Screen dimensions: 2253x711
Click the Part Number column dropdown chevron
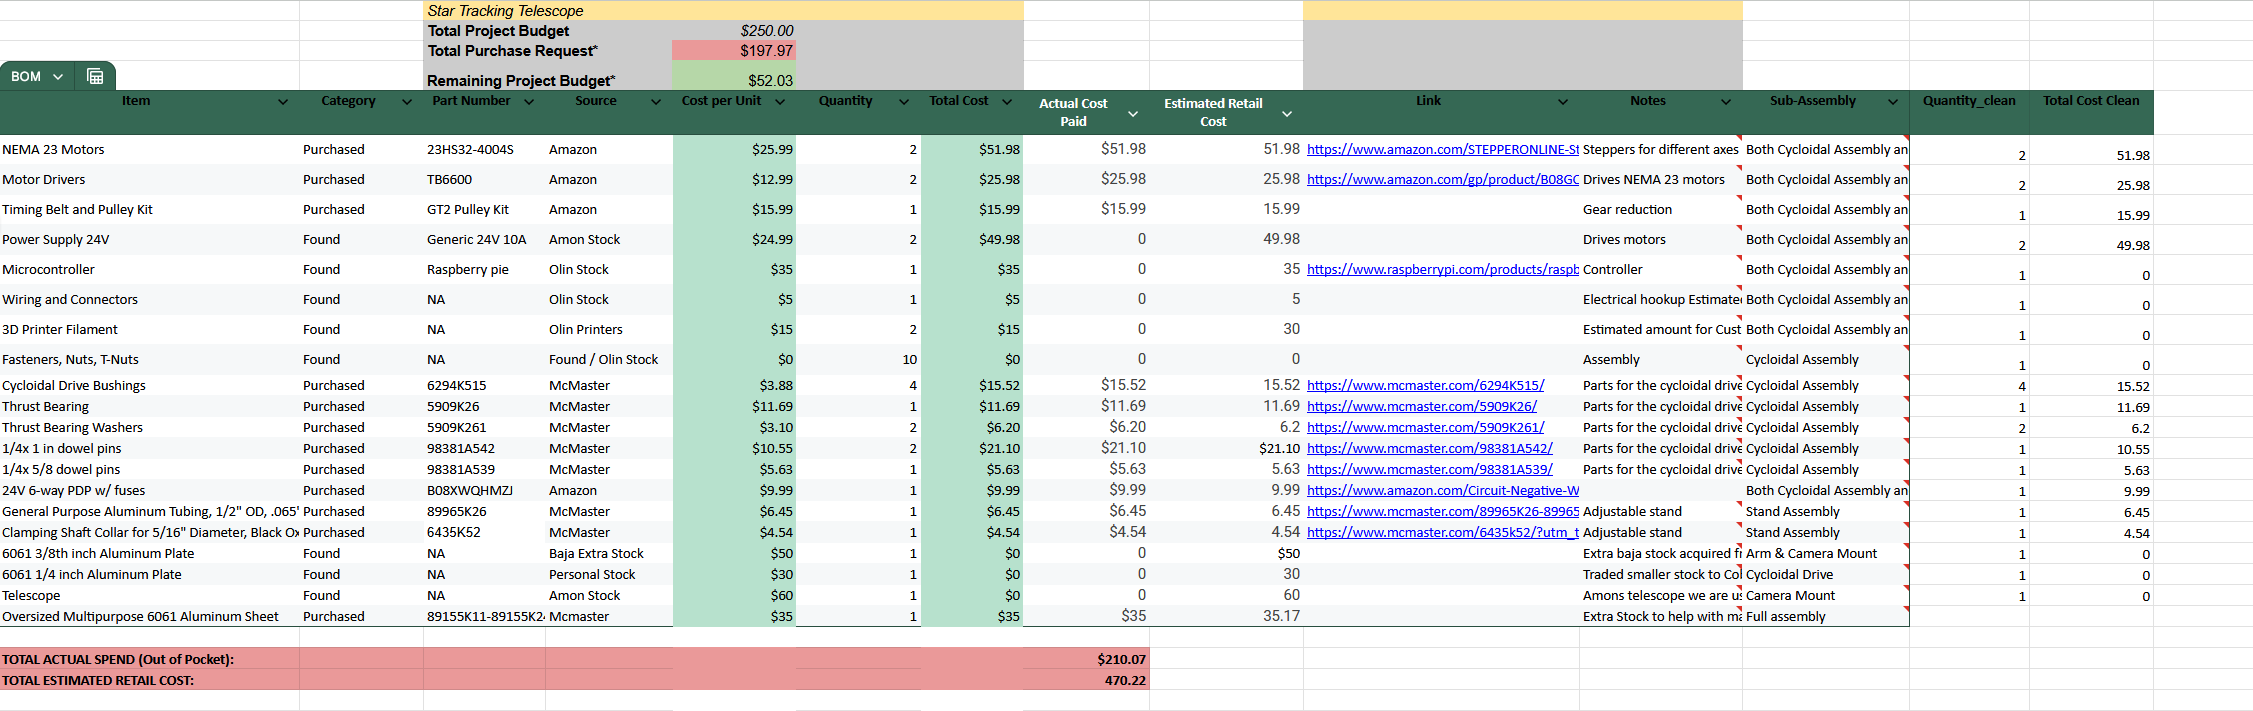point(529,102)
